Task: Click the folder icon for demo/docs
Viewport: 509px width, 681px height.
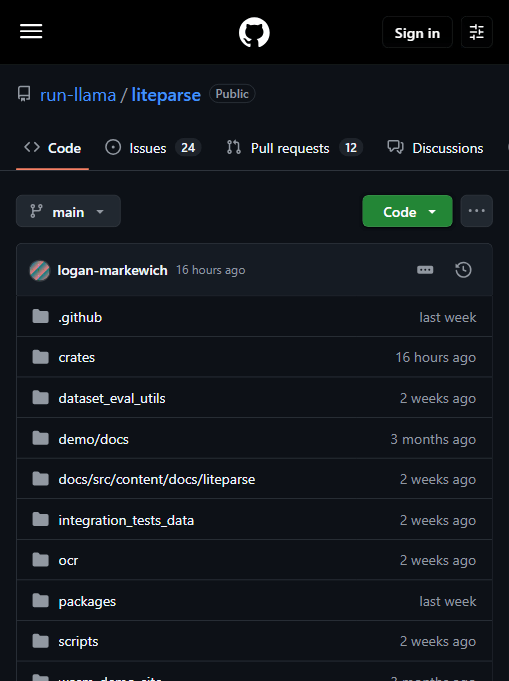Action: (x=40, y=438)
